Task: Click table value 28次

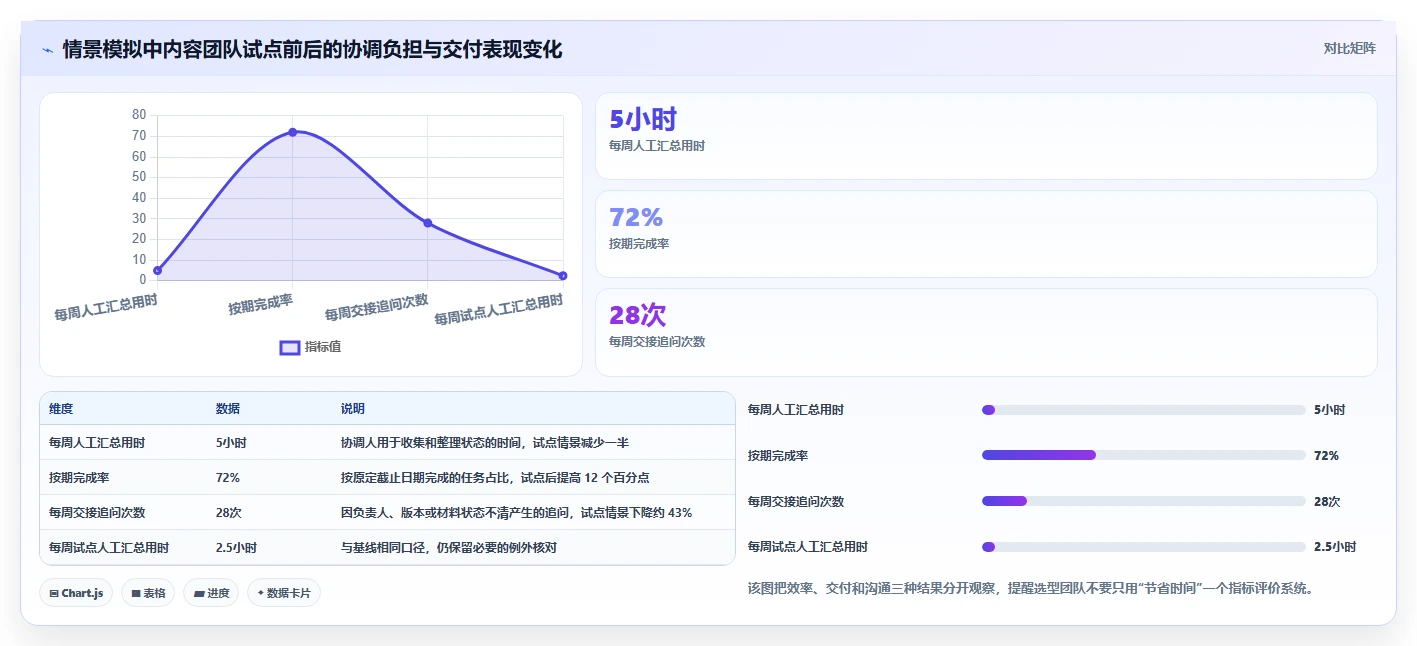Action: tap(229, 513)
